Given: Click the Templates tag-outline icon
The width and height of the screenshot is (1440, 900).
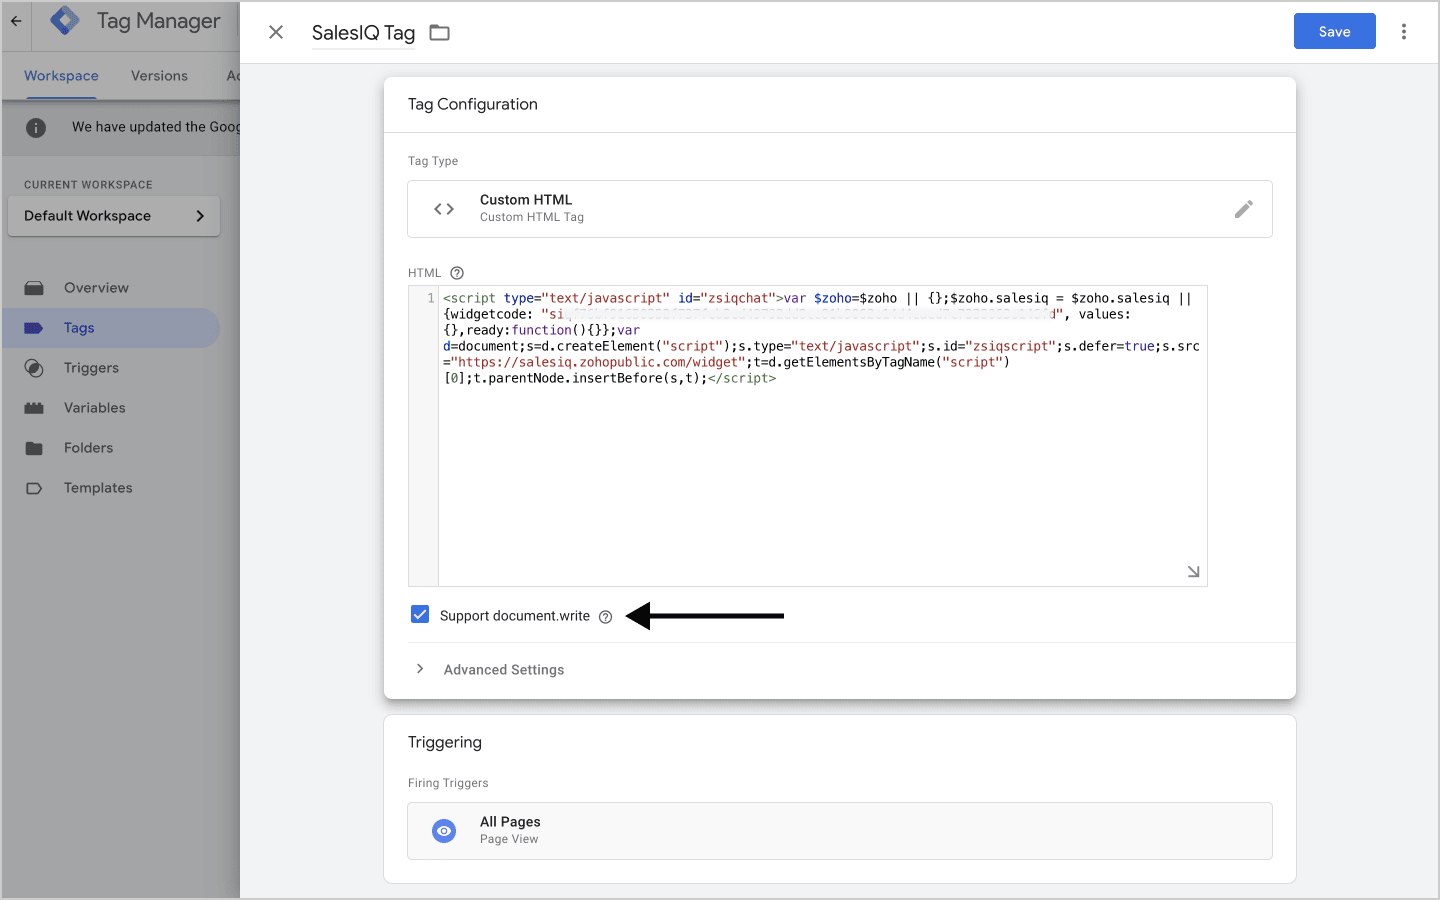Looking at the screenshot, I should (34, 488).
